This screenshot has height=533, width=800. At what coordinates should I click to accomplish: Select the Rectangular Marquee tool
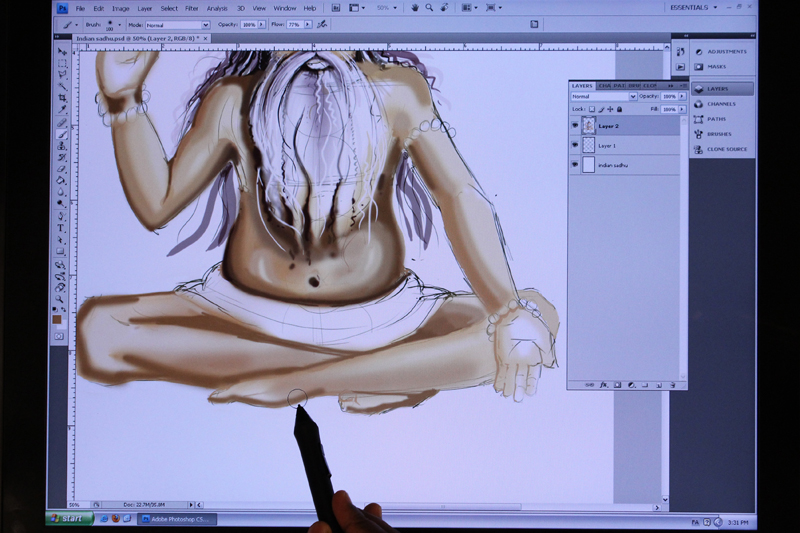(x=61, y=63)
